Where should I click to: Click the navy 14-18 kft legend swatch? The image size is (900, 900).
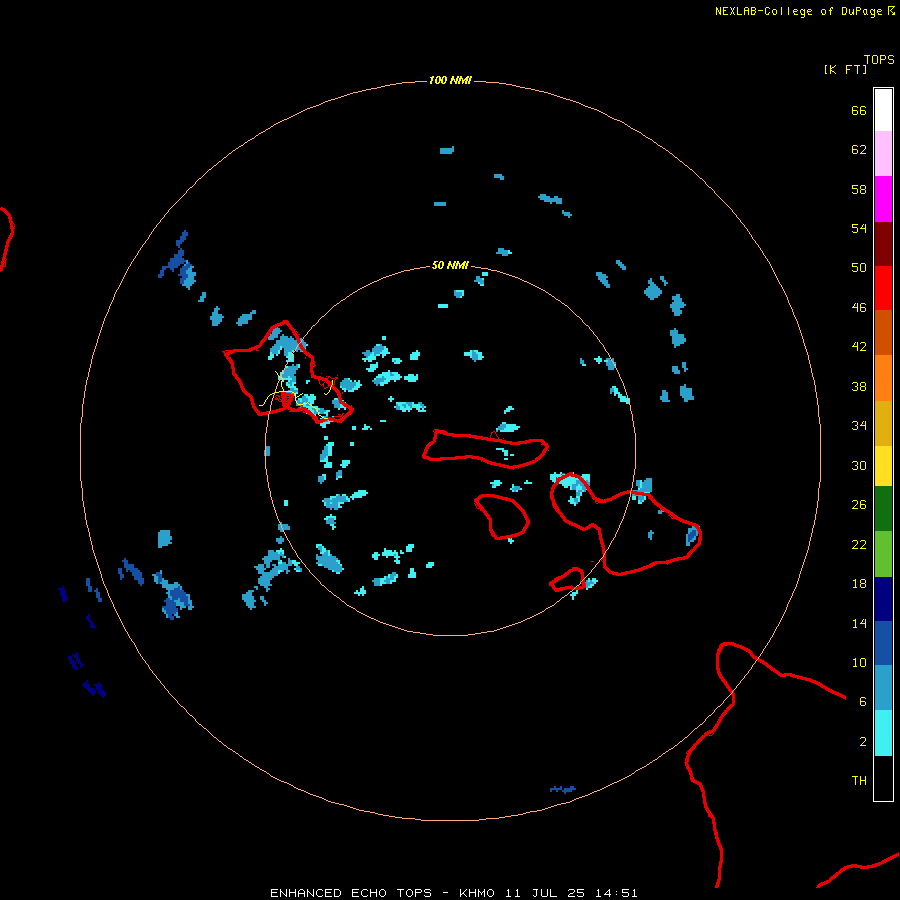883,599
